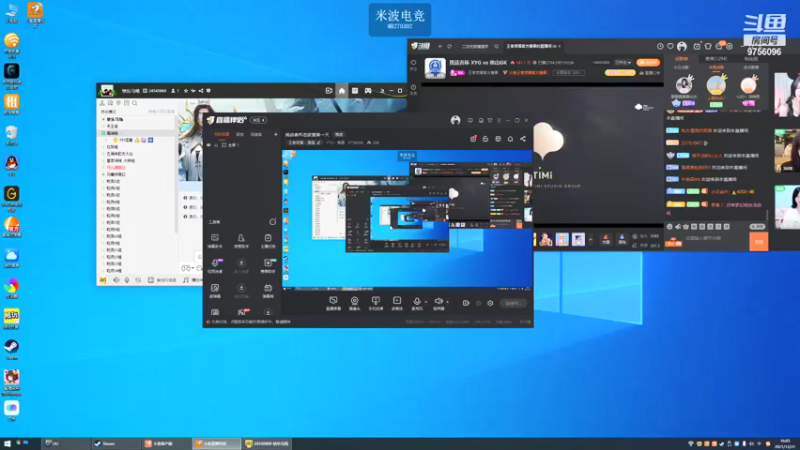Screen dimensions: 800x450
Task: Click the back arrow in the Douyu window
Action: pos(440,46)
